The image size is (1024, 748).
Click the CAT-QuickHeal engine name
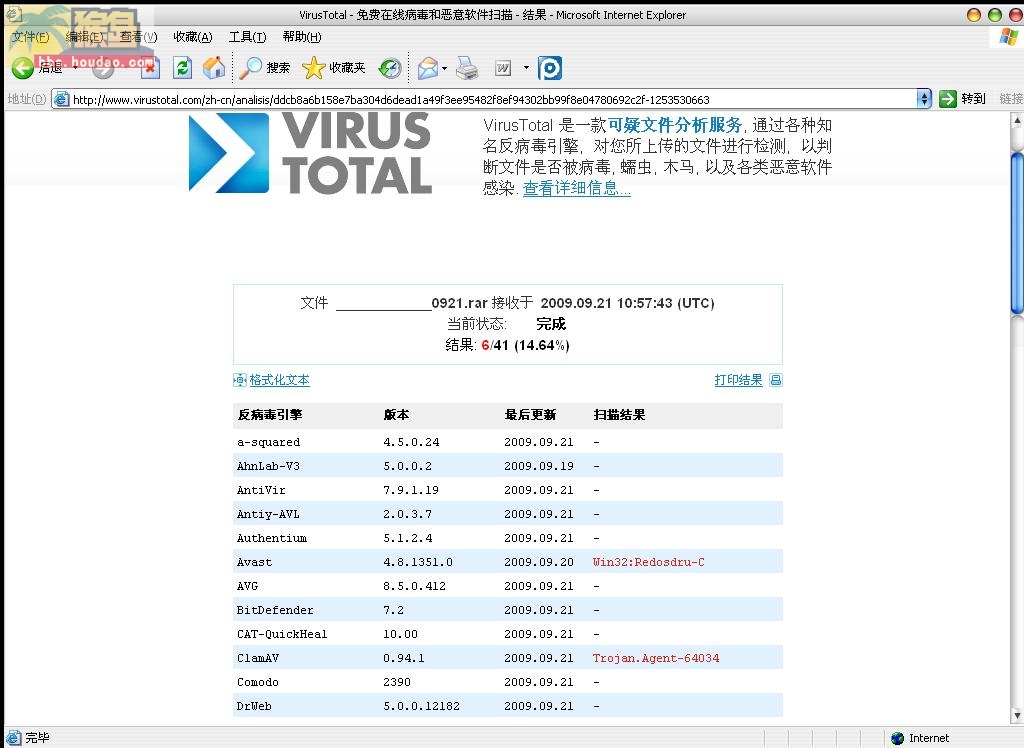click(282, 634)
